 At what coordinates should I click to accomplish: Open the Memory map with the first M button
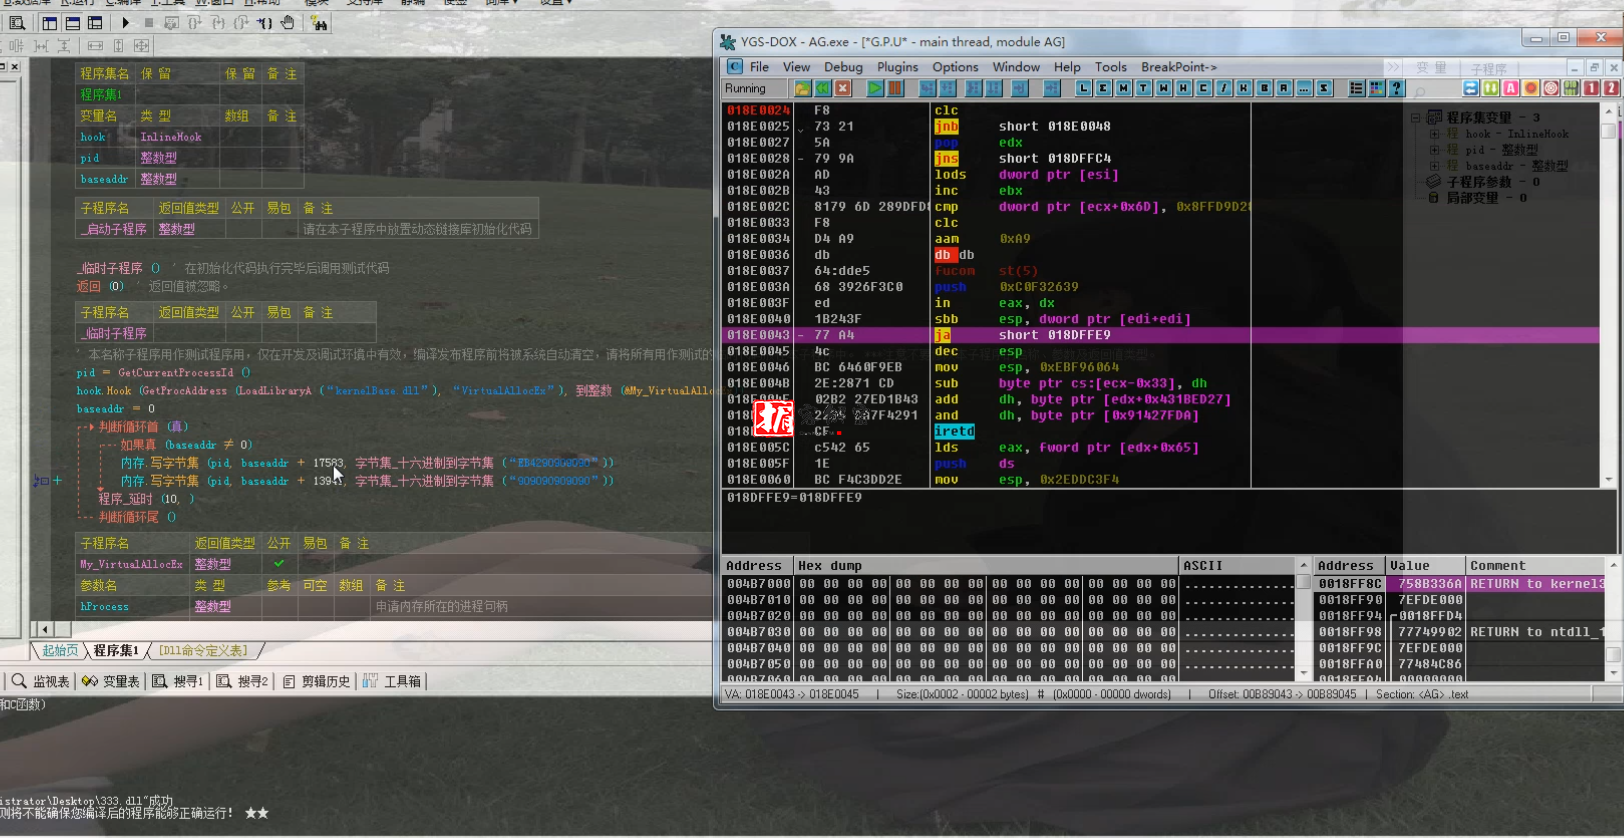(1123, 88)
